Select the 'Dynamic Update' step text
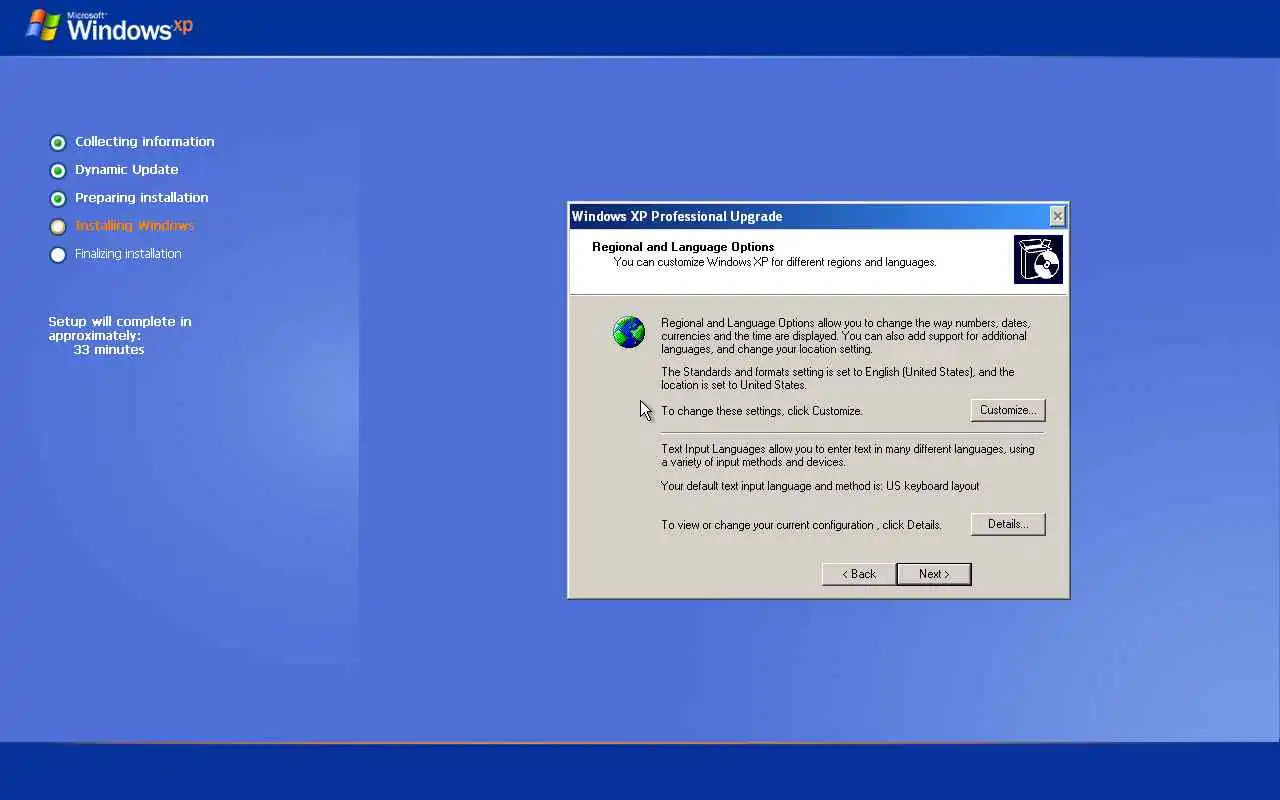 coord(127,170)
